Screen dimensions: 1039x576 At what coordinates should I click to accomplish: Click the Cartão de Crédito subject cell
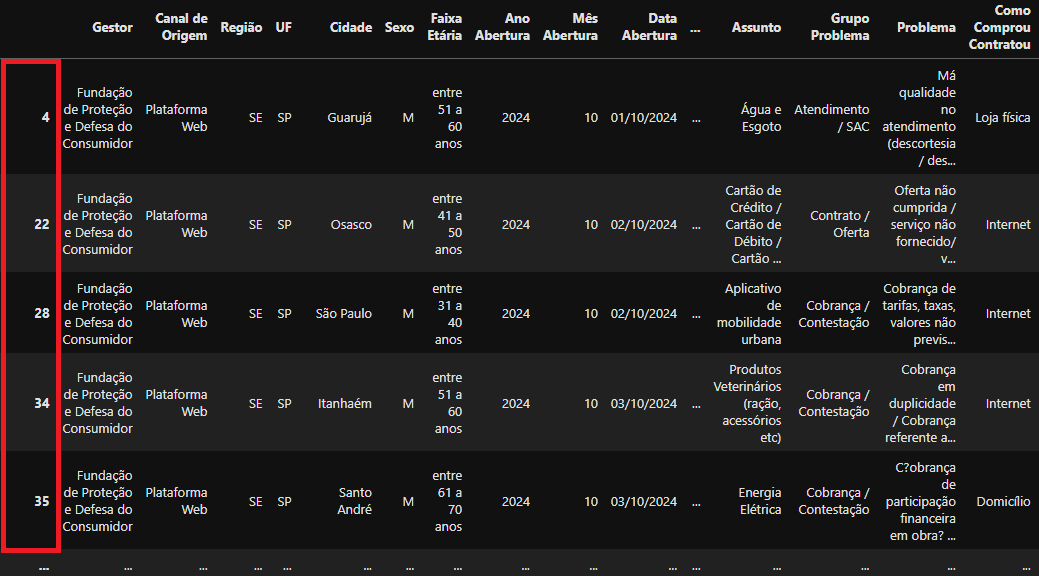[753, 224]
